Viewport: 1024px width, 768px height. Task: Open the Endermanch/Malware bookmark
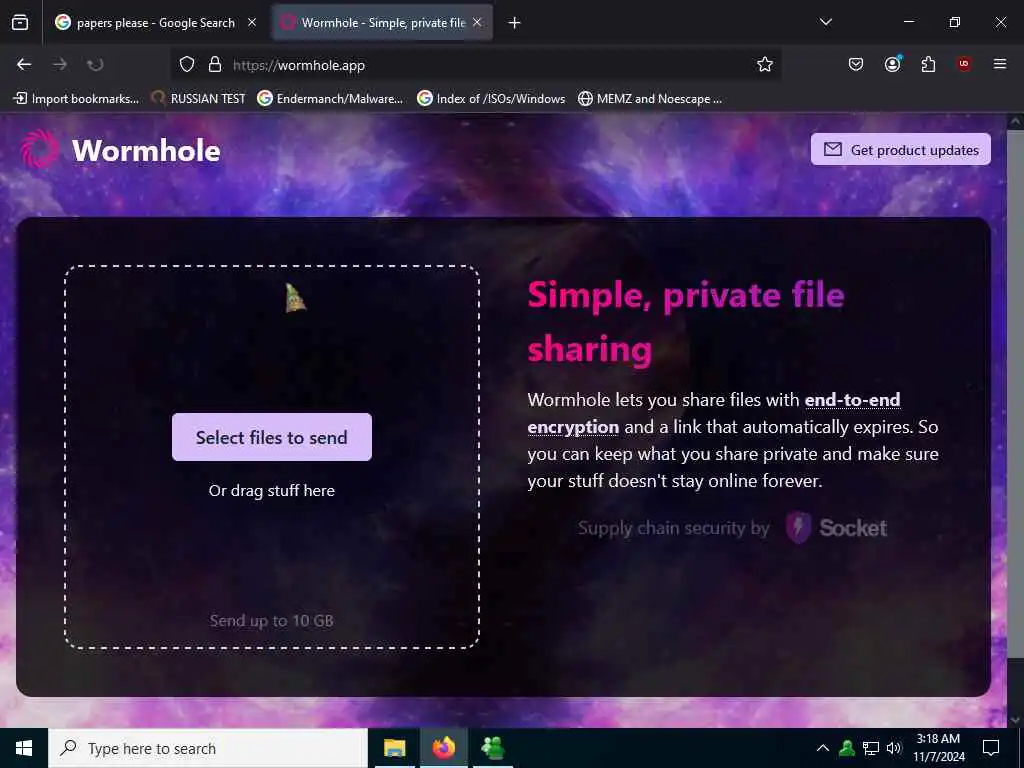330,99
